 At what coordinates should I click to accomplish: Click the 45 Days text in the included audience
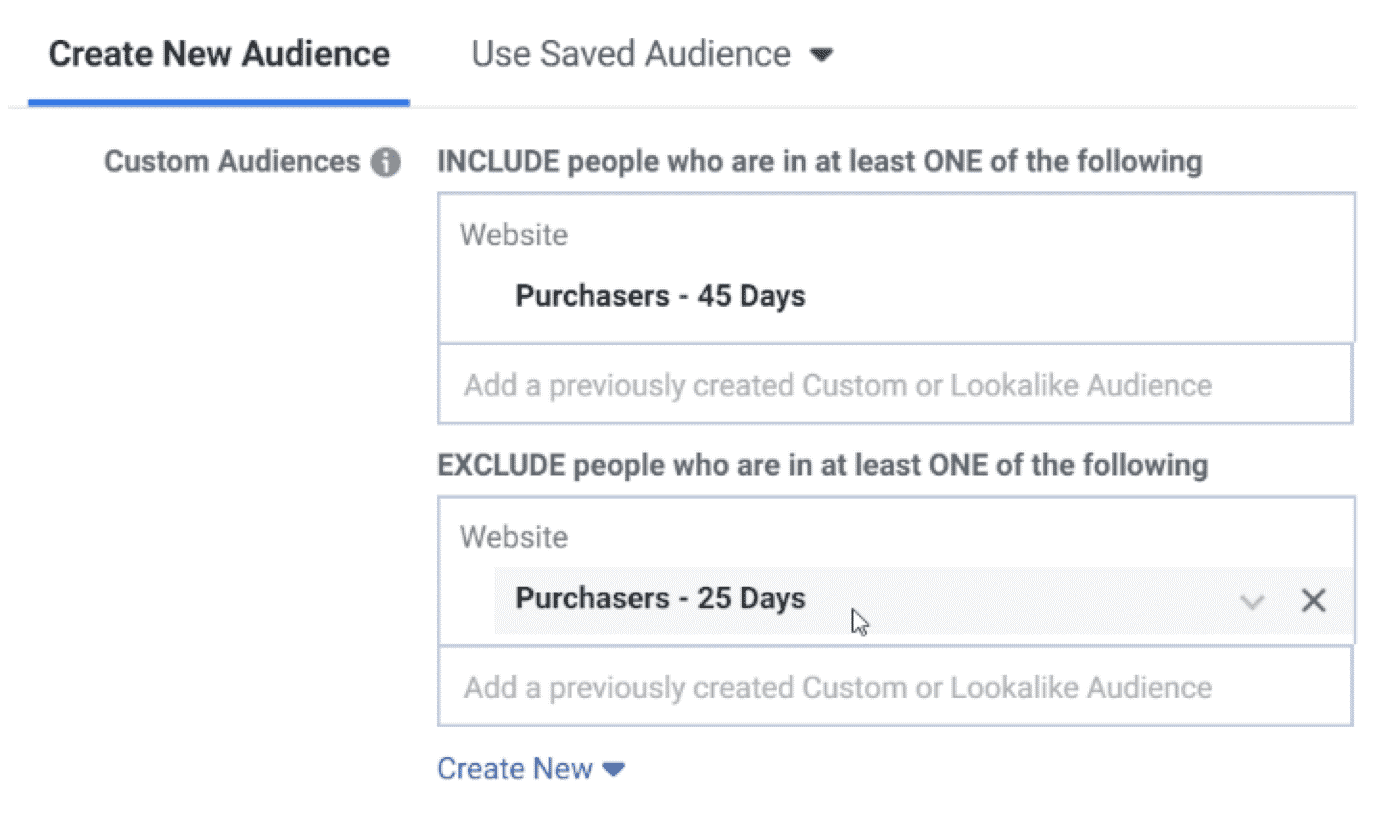751,296
